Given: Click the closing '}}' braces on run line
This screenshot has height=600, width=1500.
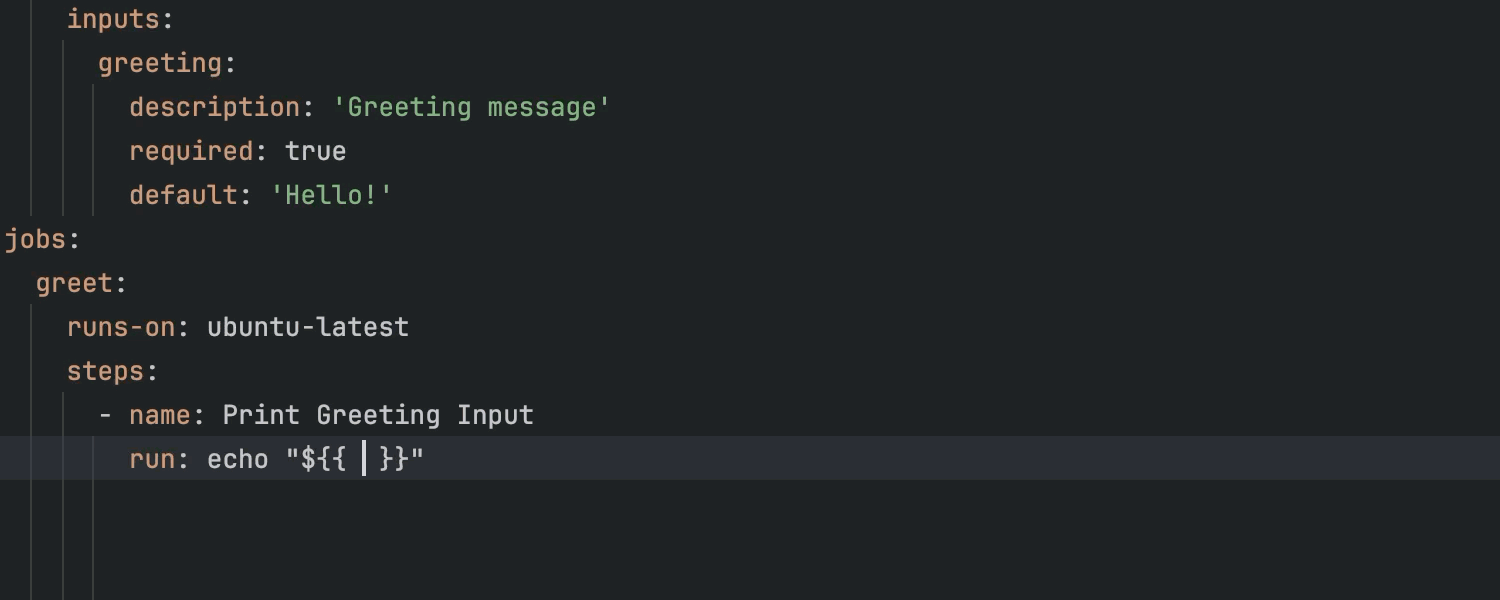Looking at the screenshot, I should coord(394,460).
